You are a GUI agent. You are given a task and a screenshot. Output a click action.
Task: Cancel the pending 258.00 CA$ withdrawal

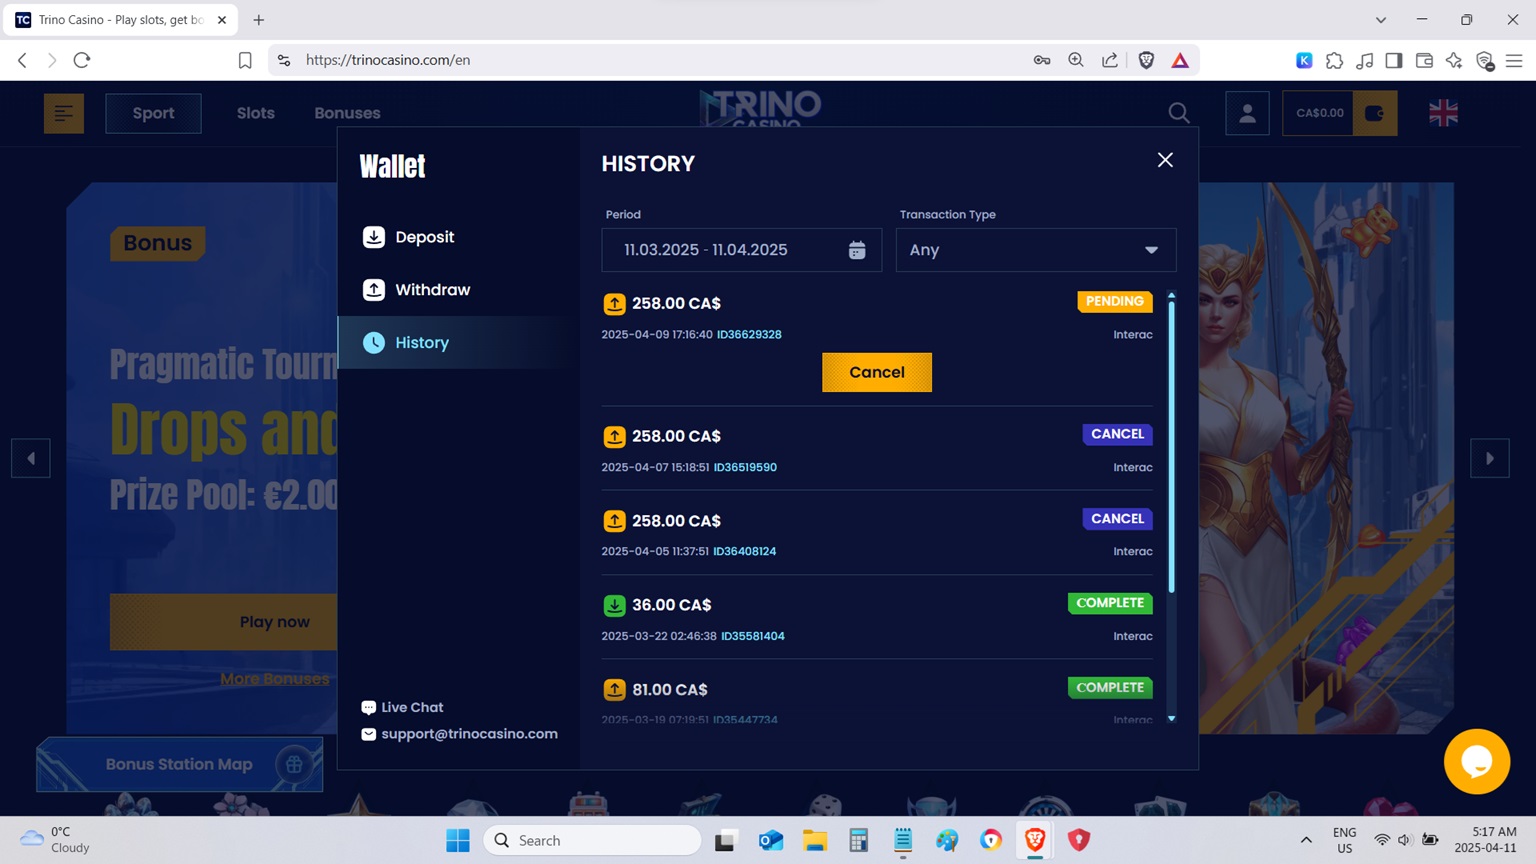coord(877,372)
